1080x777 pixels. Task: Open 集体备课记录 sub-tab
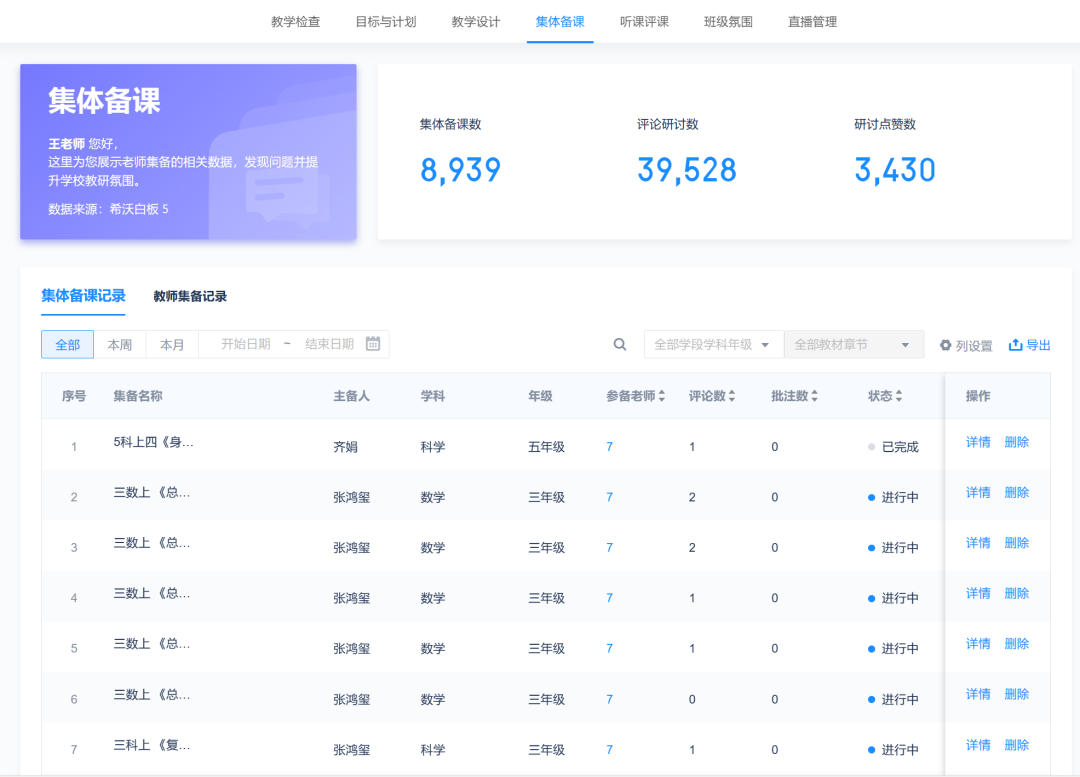click(83, 296)
